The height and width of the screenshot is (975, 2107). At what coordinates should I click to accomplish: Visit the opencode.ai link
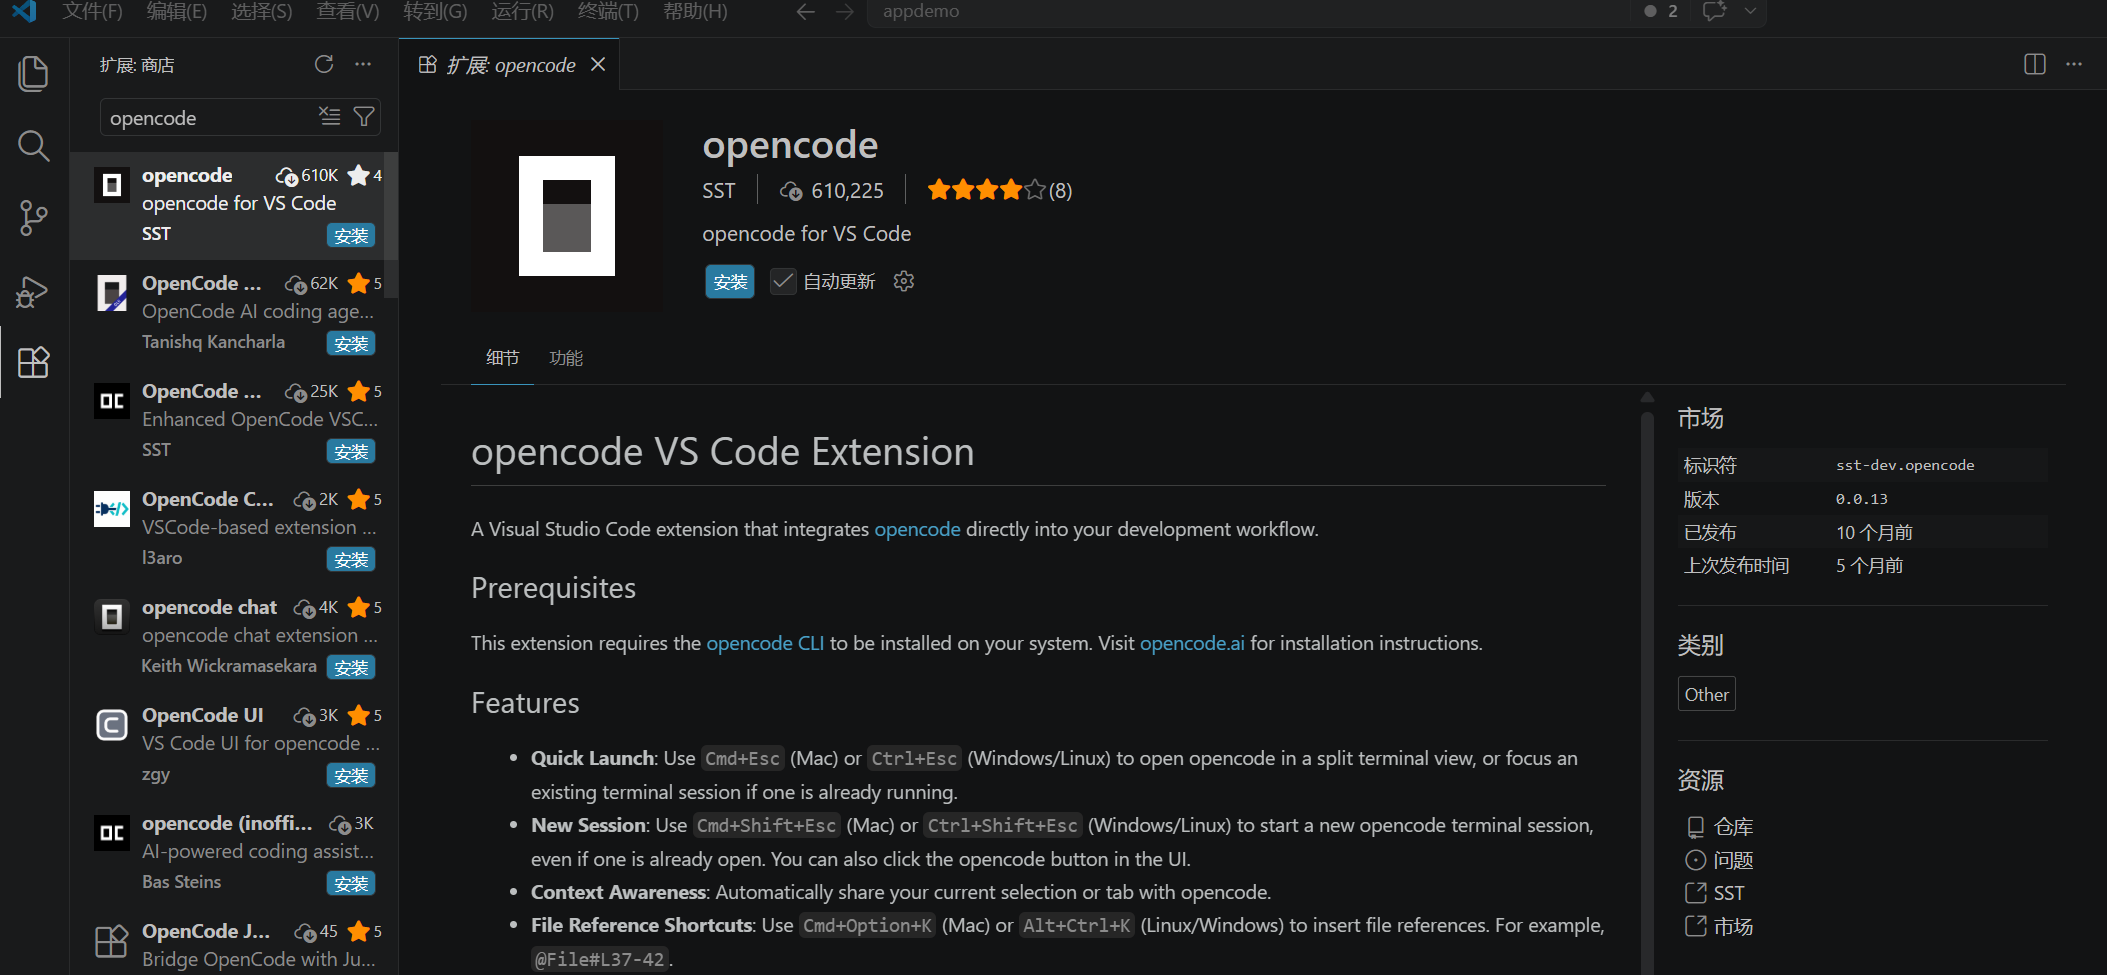coord(1192,643)
